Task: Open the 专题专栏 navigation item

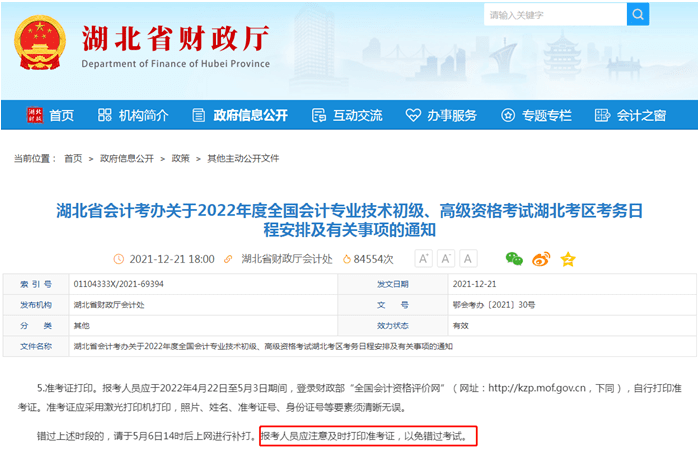Action: coord(547,115)
